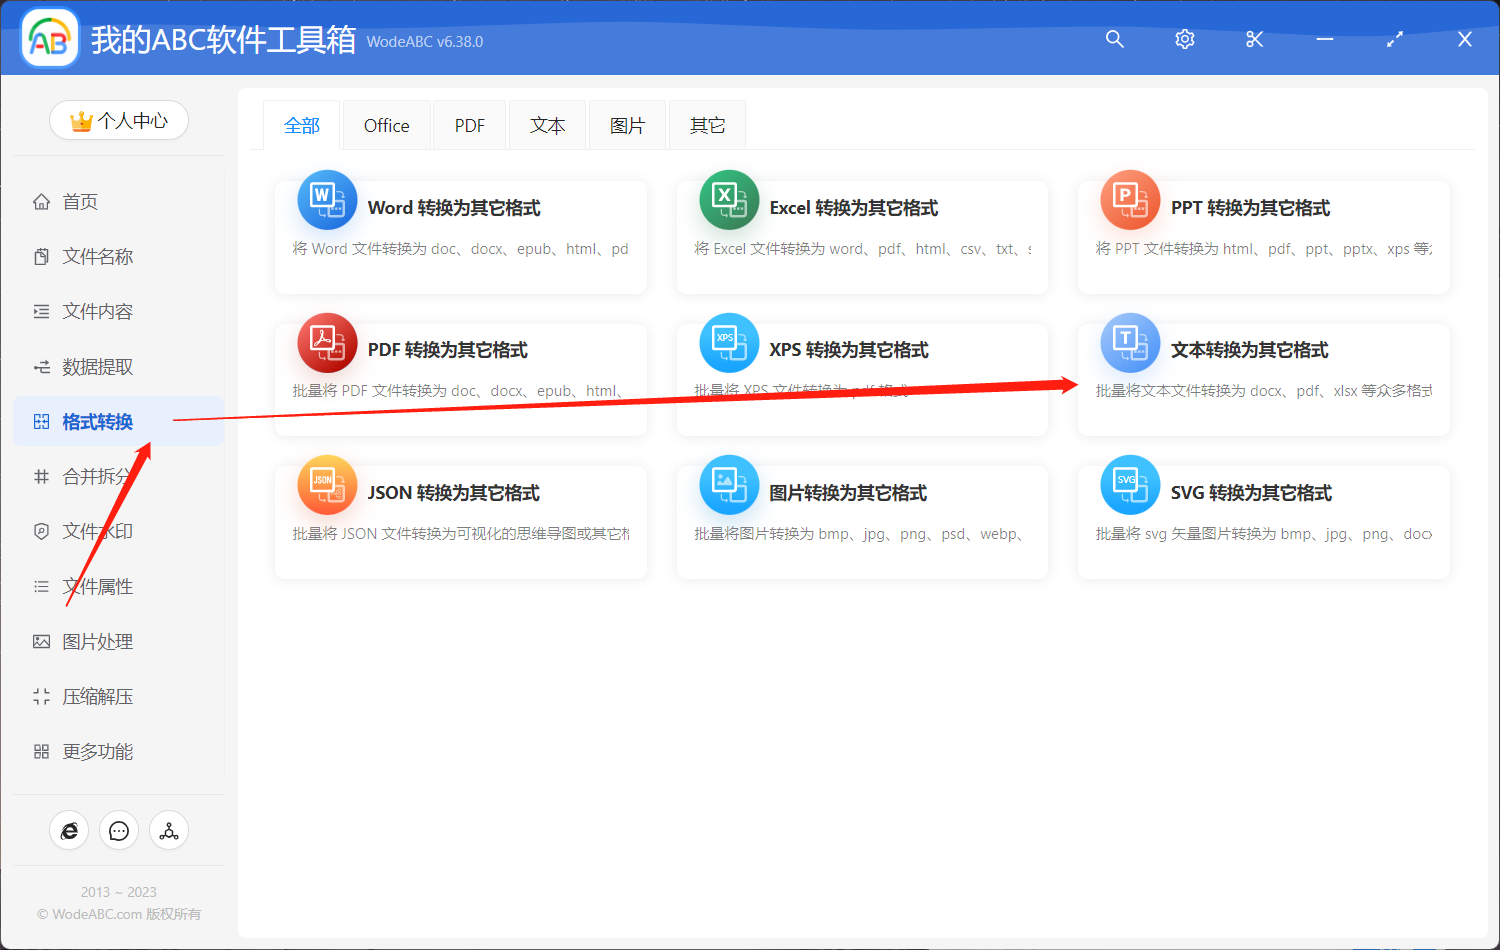Select the 压缩解压 sidebar icon
Image resolution: width=1500 pixels, height=950 pixels.
(x=41, y=696)
